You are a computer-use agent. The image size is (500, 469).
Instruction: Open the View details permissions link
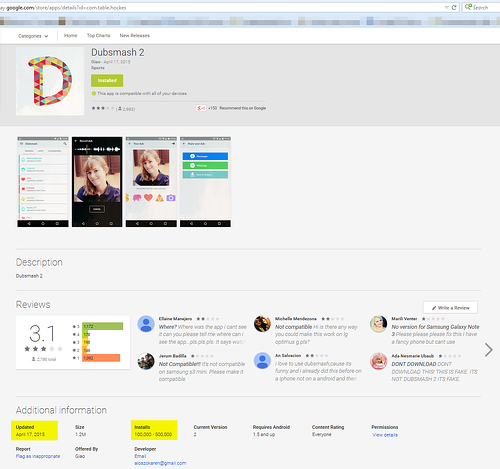click(385, 435)
